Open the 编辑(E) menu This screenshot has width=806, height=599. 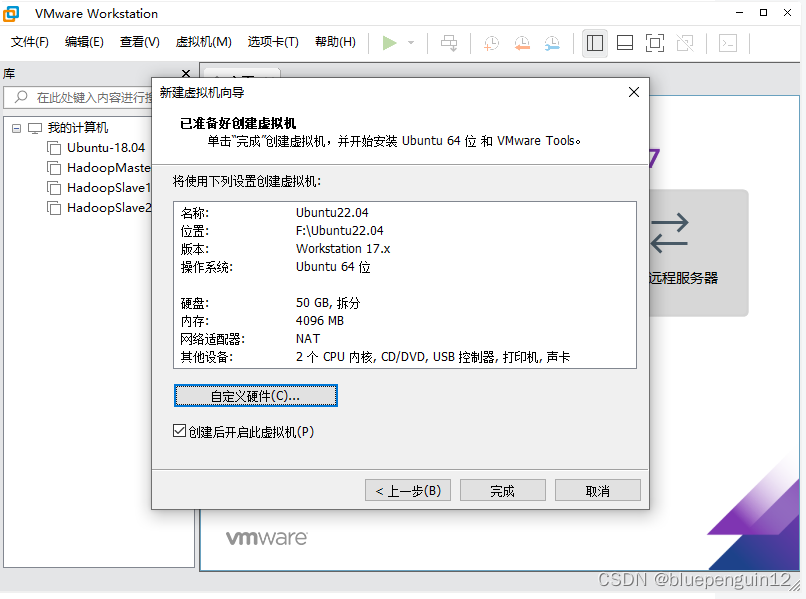click(x=84, y=42)
